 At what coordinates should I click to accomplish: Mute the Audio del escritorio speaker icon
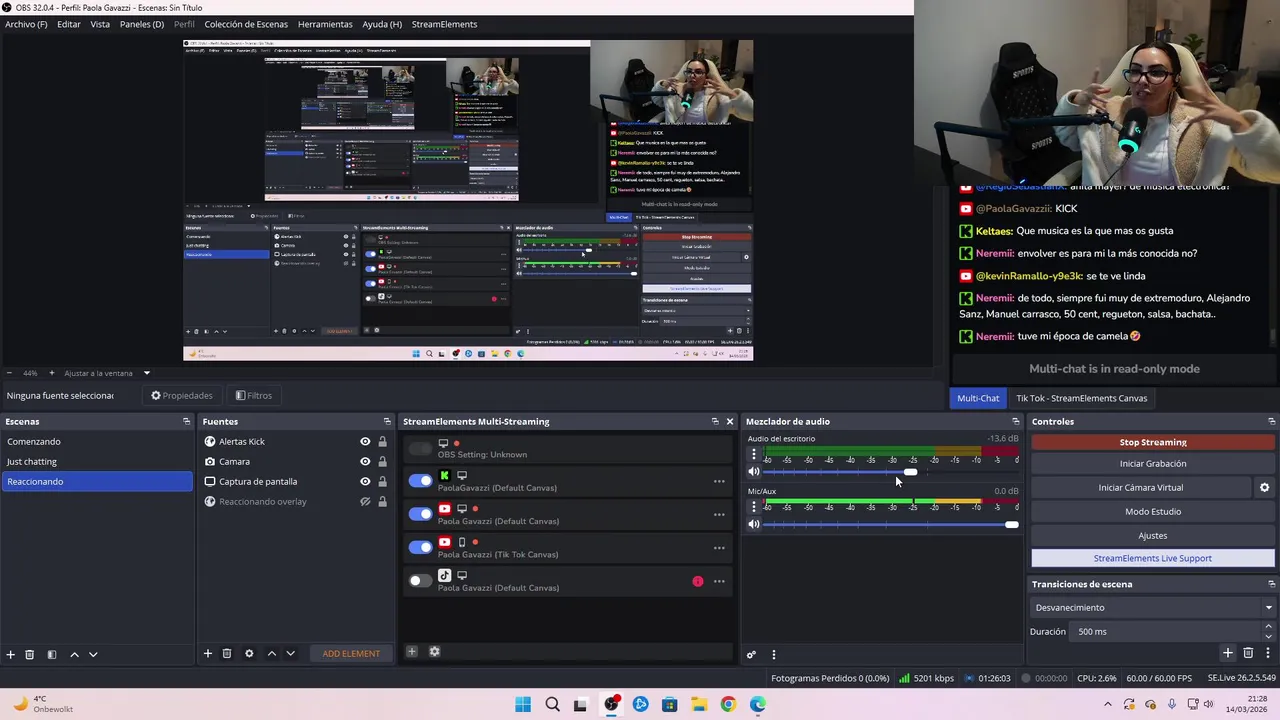pos(754,472)
